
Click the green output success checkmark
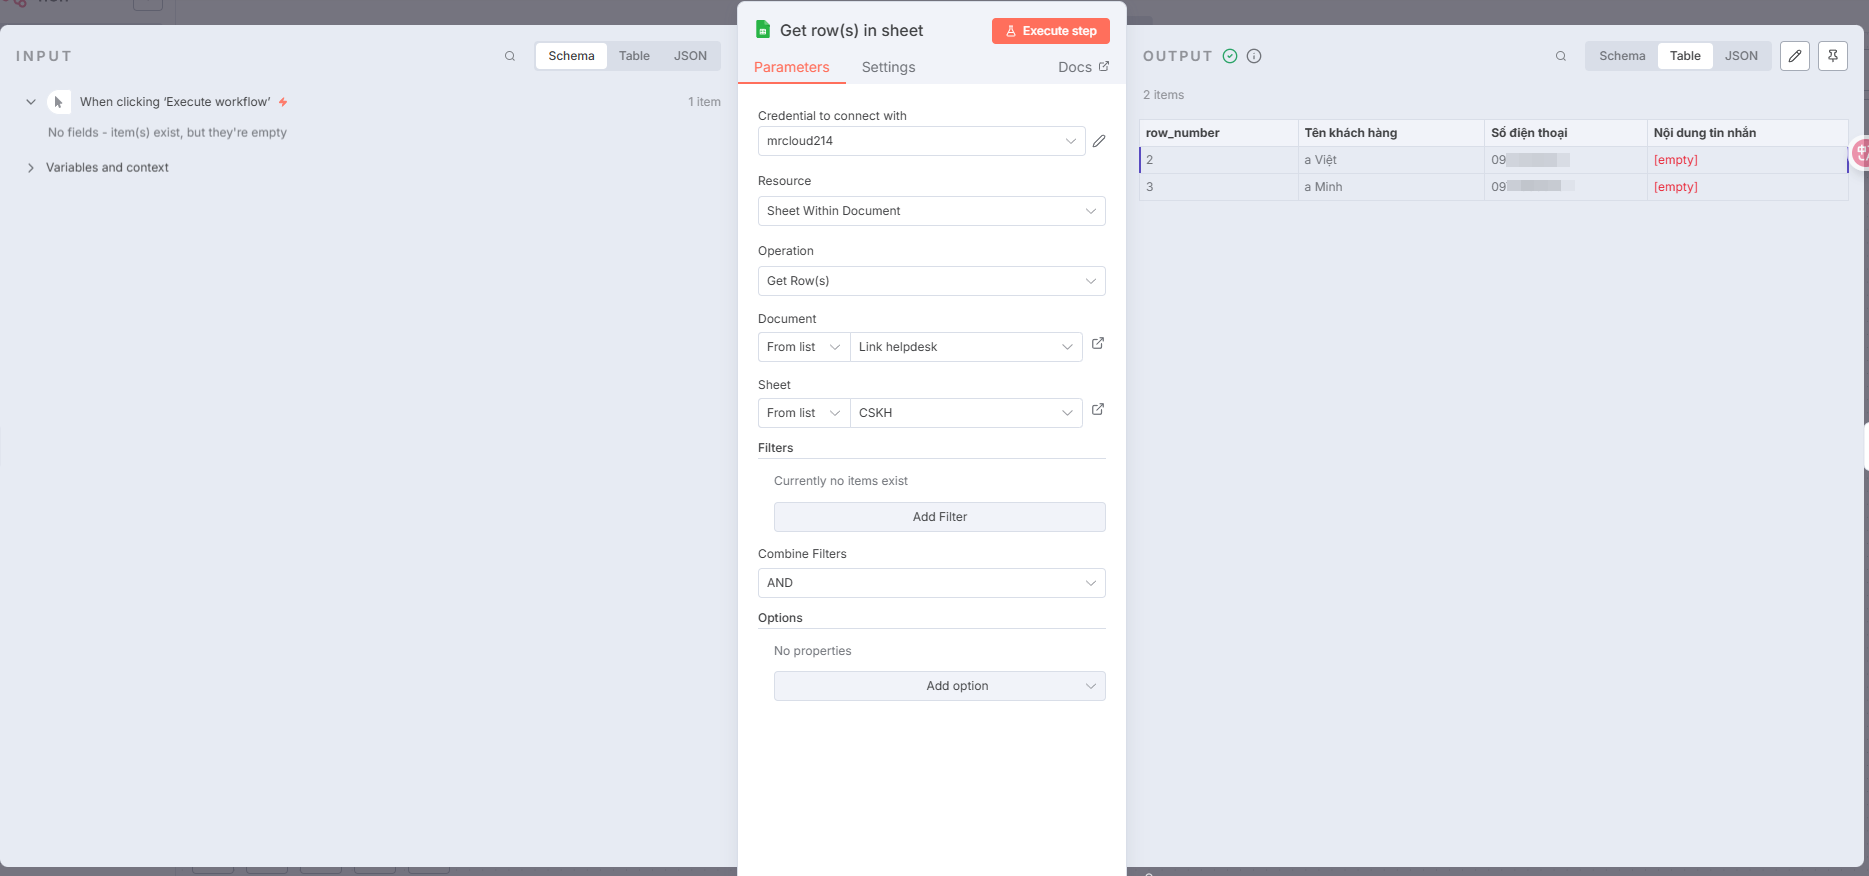1230,56
